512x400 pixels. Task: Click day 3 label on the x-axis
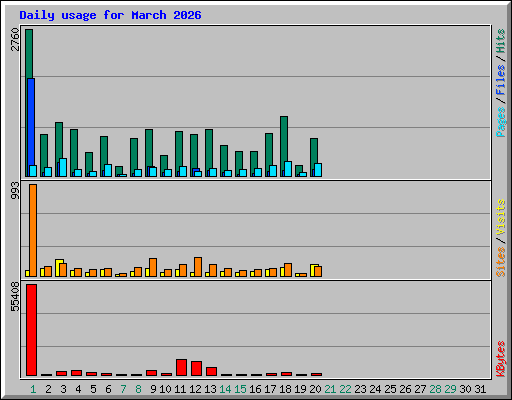[63, 389]
